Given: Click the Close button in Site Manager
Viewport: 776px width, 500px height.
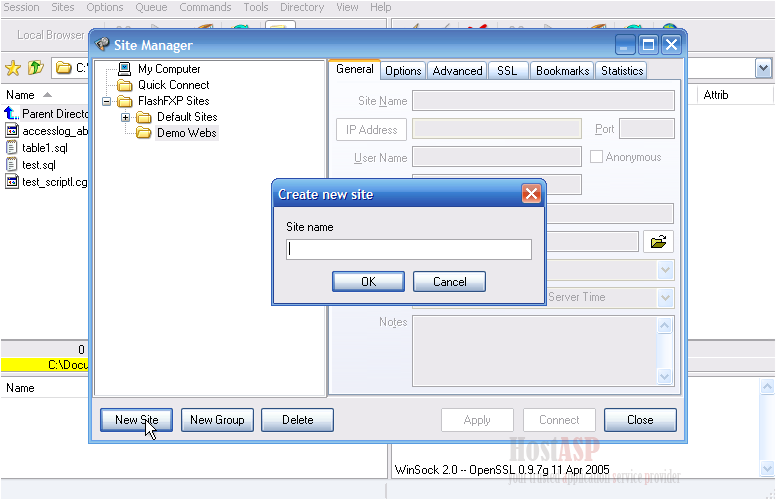Looking at the screenshot, I should 640,420.
